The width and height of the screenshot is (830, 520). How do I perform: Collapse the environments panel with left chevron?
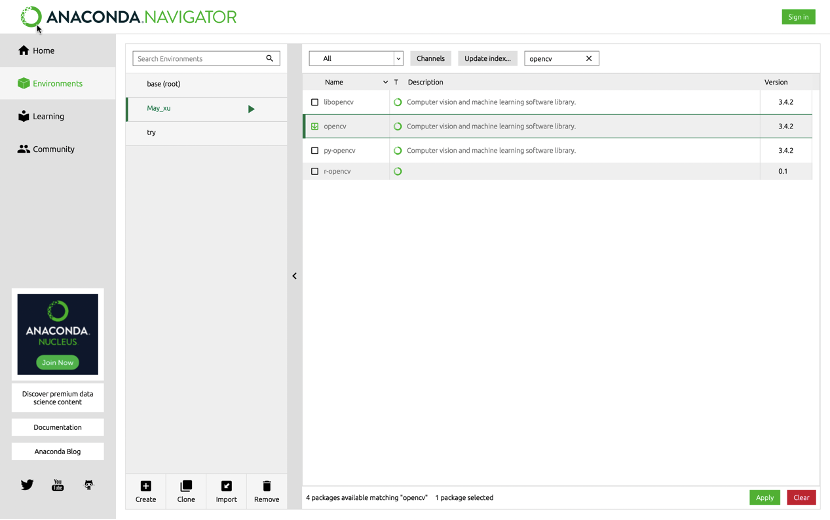[x=294, y=276]
